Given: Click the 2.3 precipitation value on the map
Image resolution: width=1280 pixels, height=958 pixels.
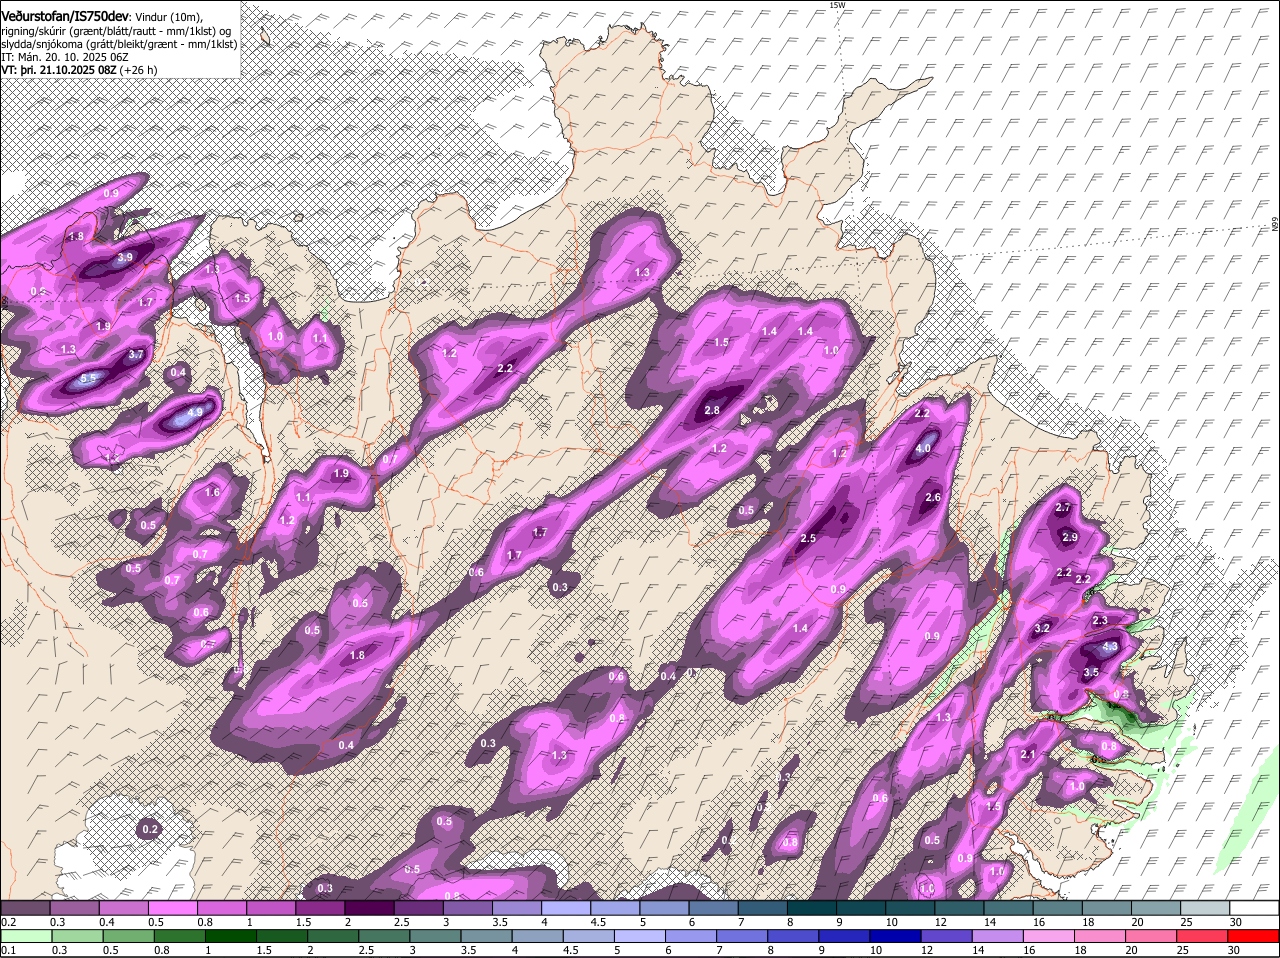Looking at the screenshot, I should tap(1100, 620).
